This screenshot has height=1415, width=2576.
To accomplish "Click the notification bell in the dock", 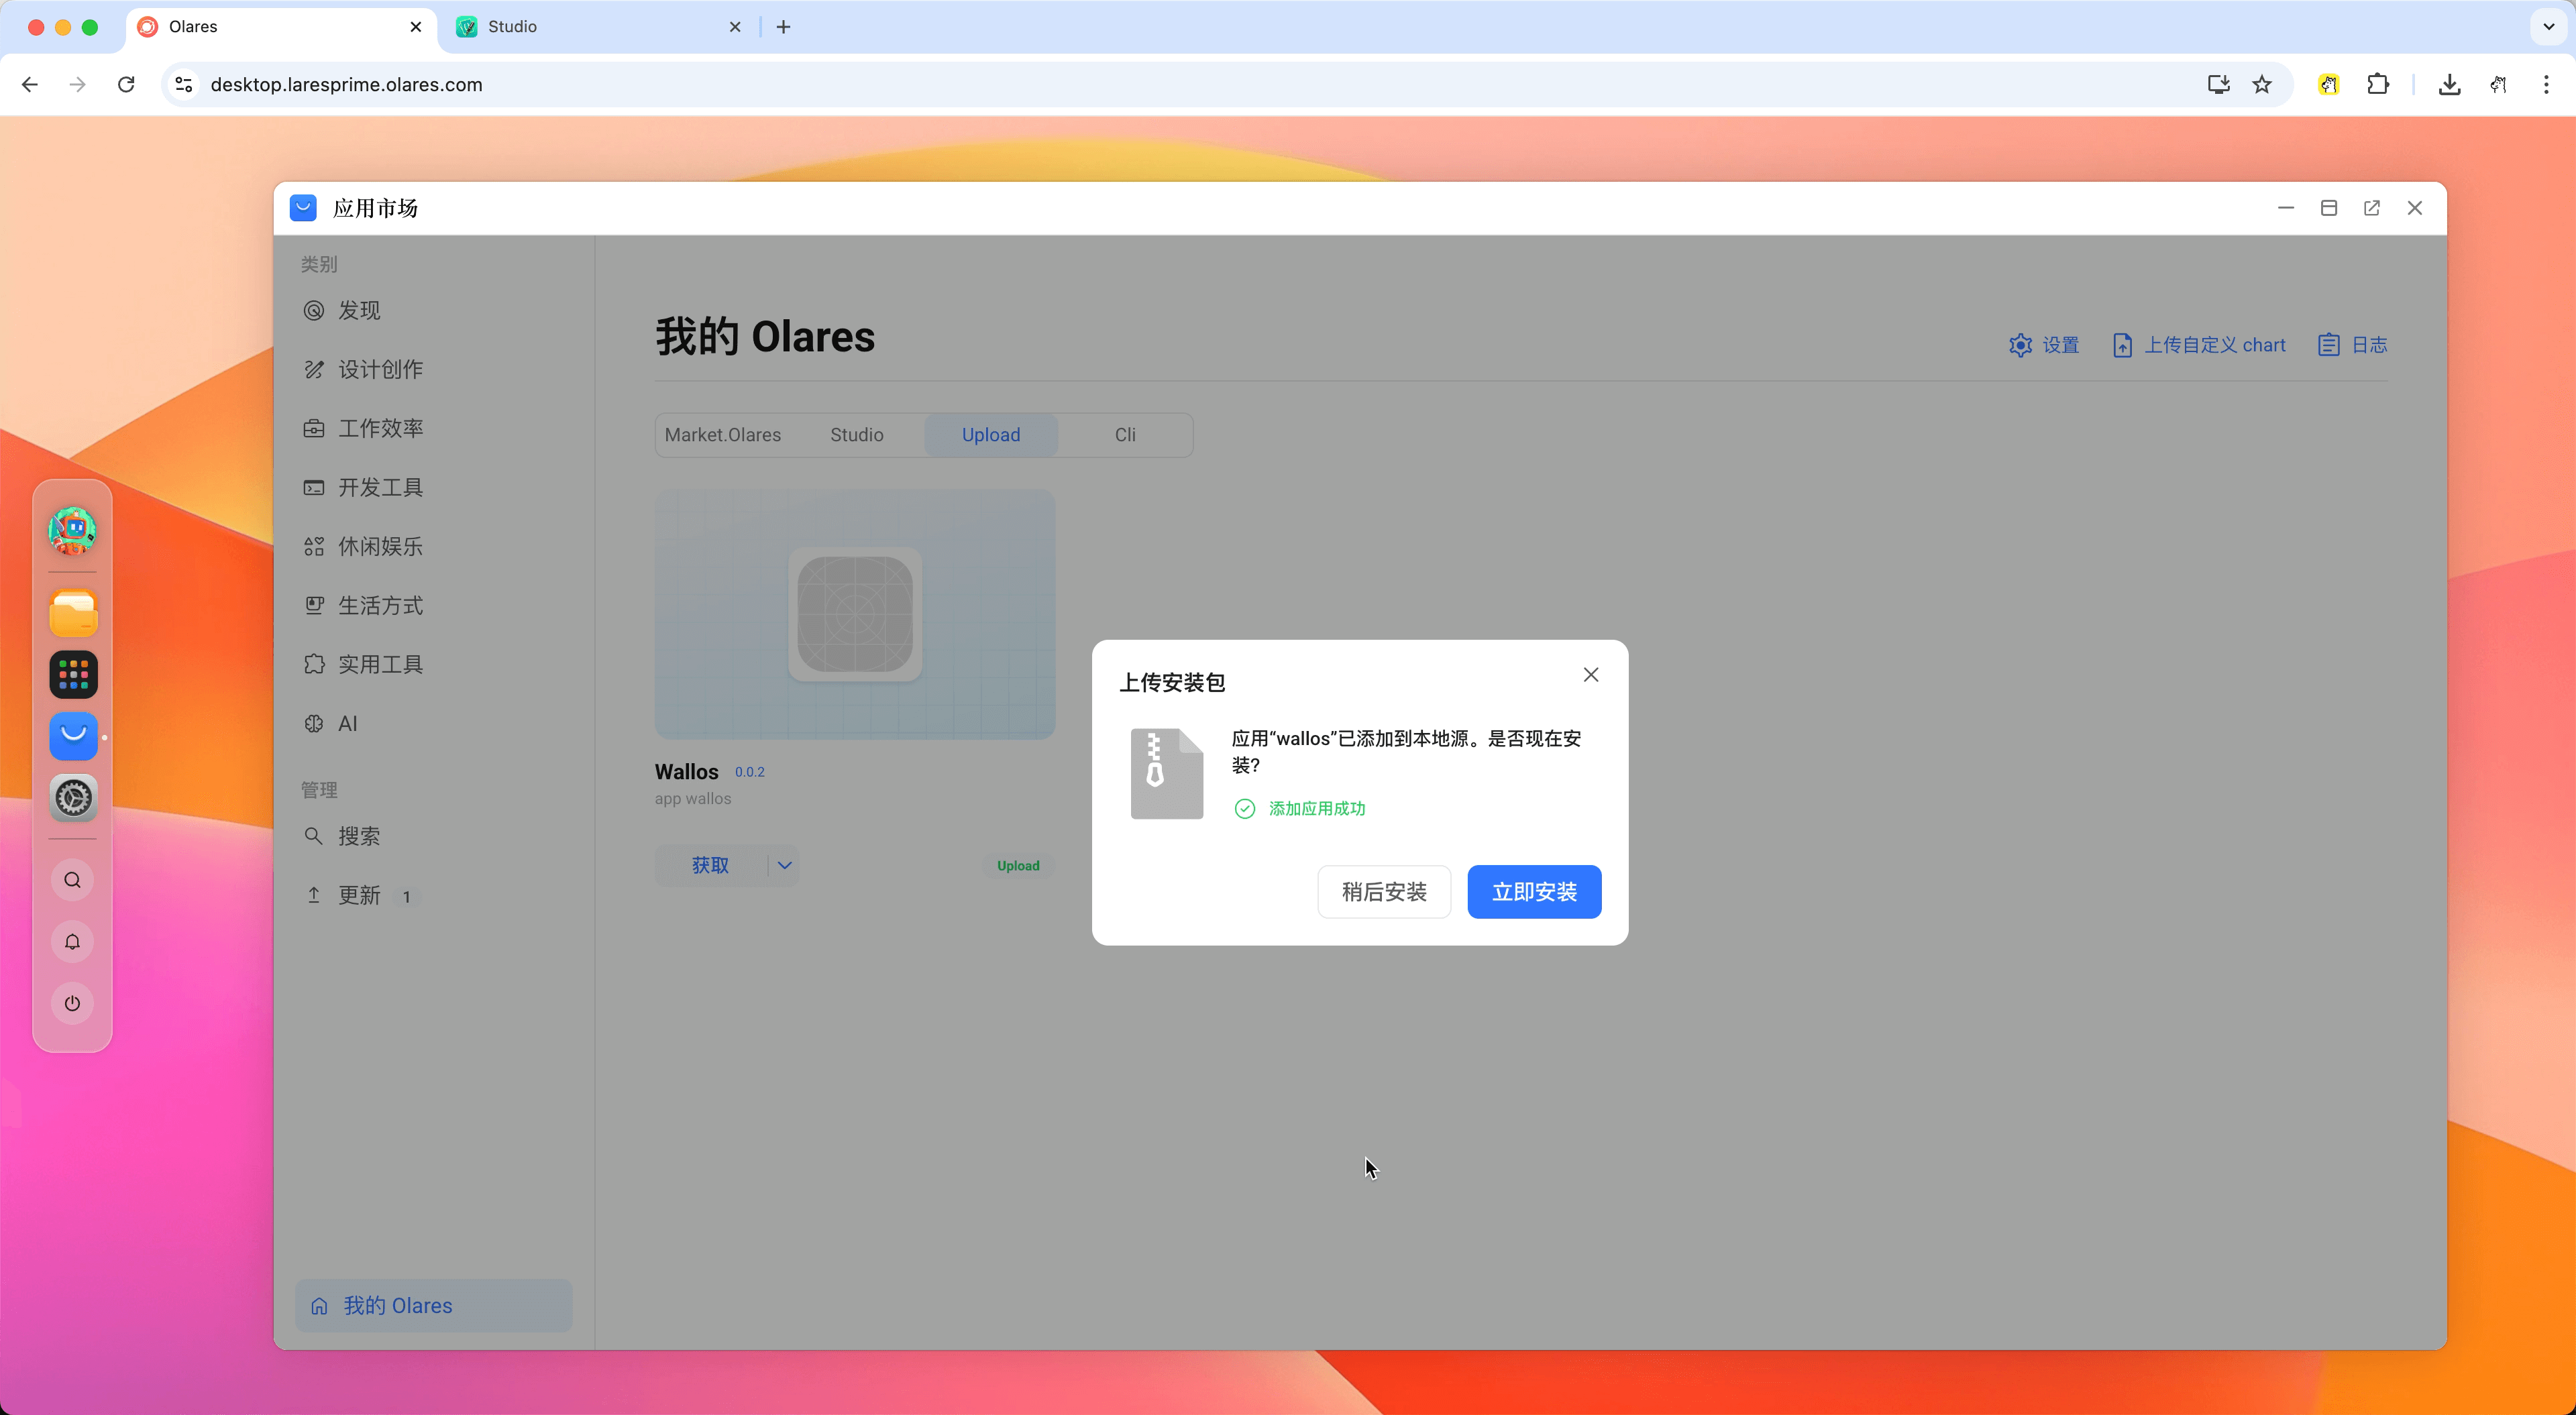I will (x=72, y=941).
